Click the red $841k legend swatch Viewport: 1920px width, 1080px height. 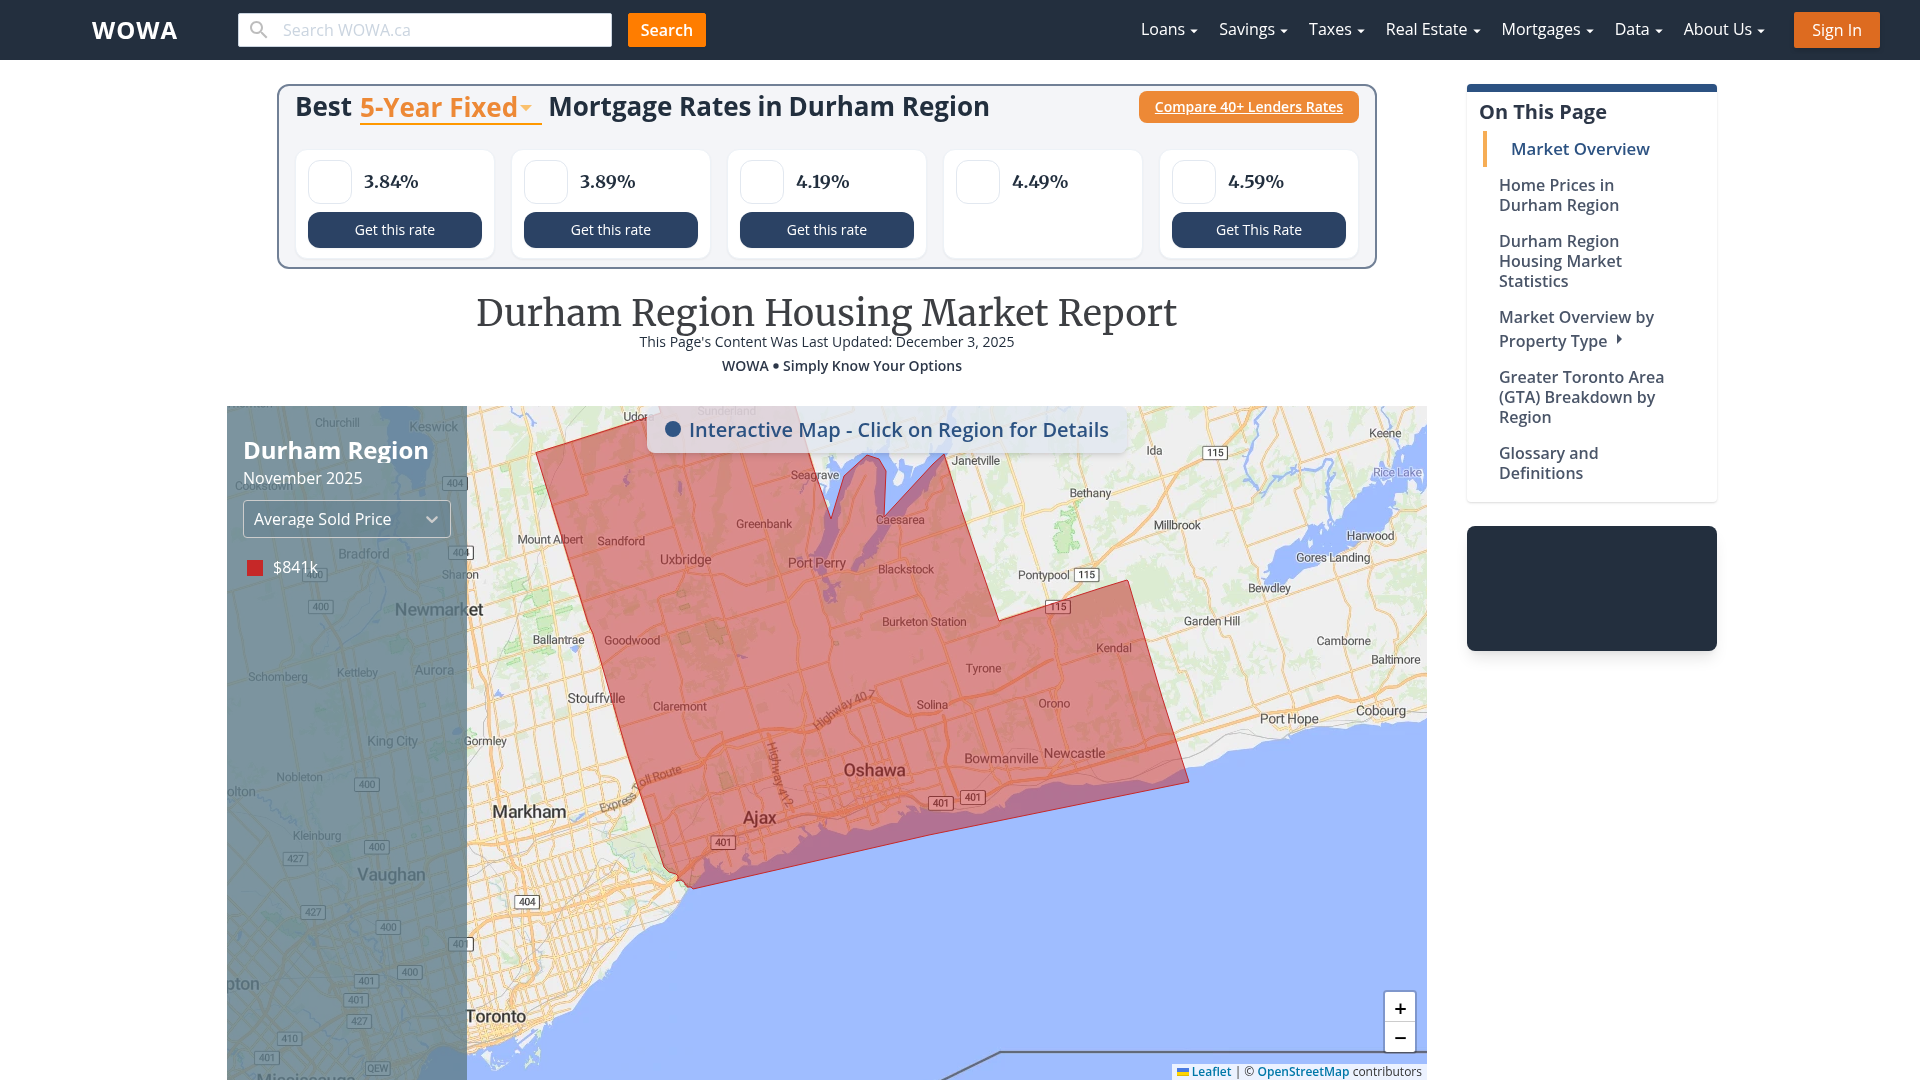pos(254,567)
